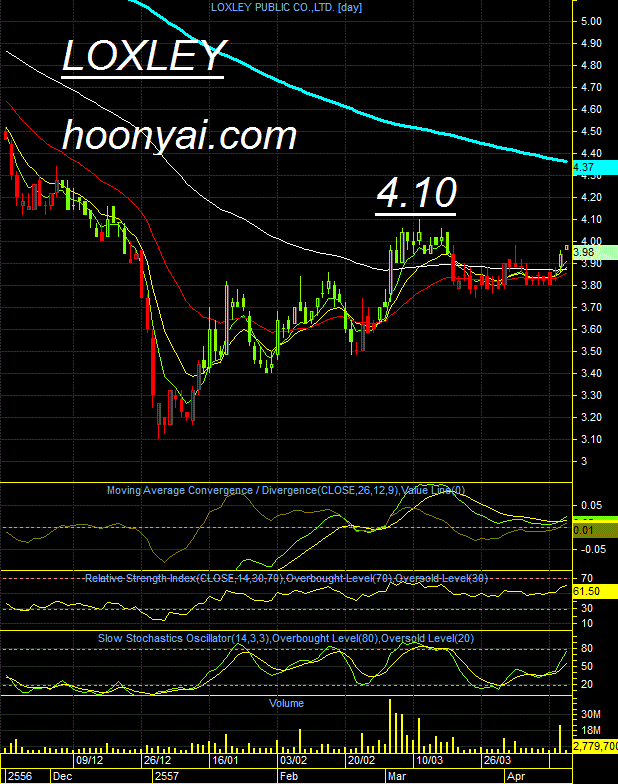Click the 09/12 date label on time axis
This screenshot has height=784, width=618.
[x=90, y=760]
